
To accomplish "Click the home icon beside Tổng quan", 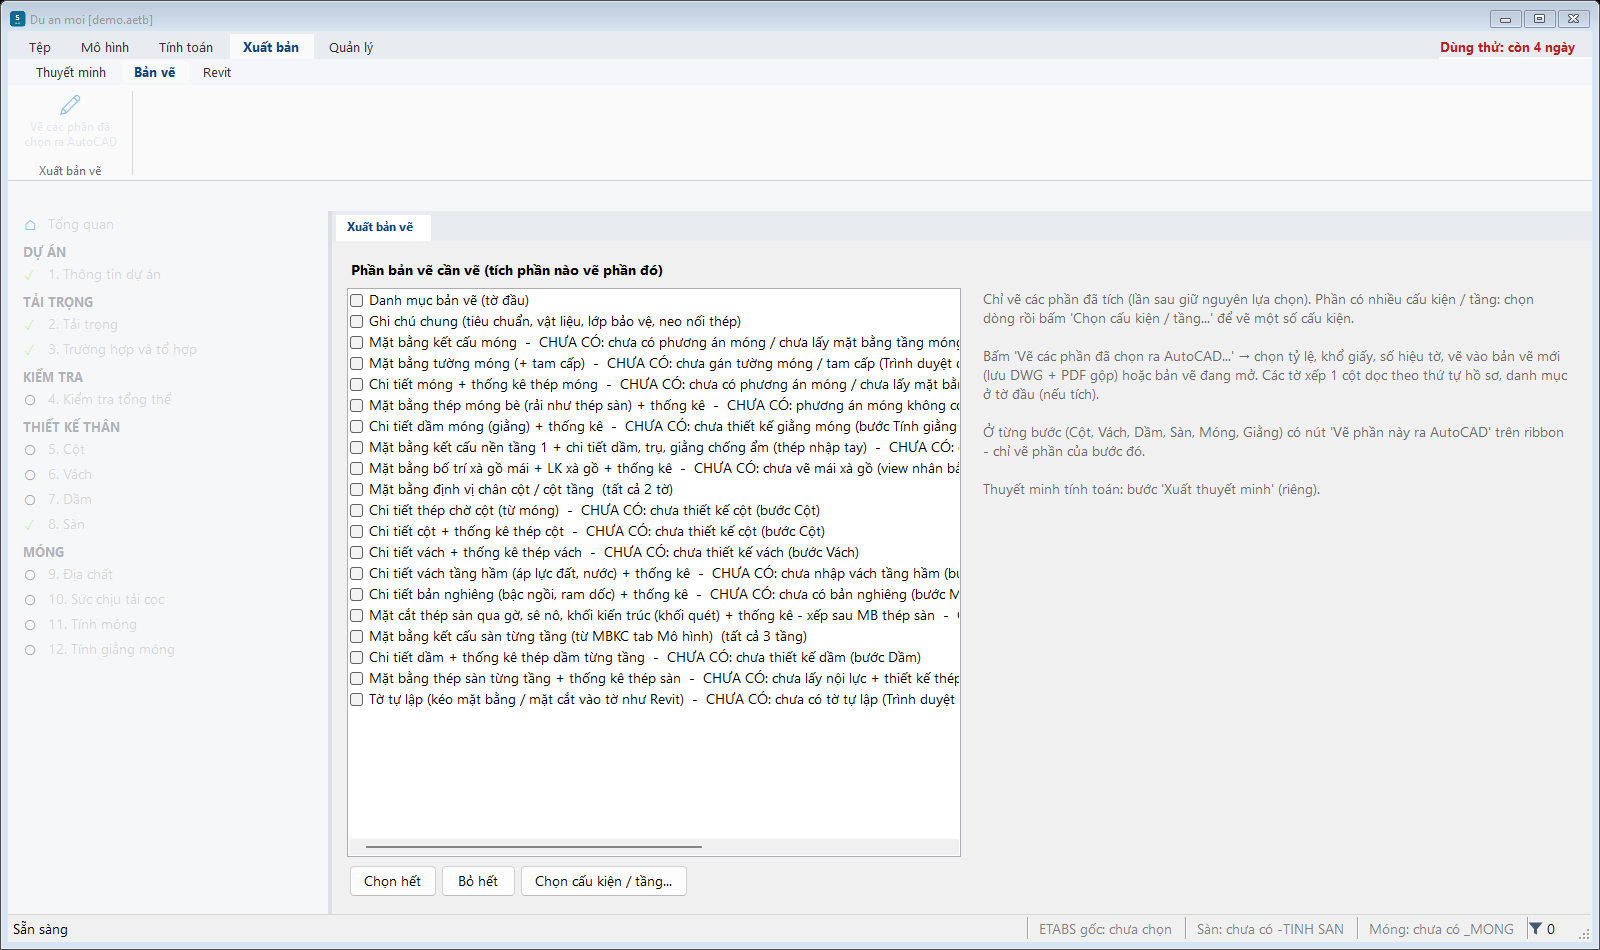I will (30, 225).
